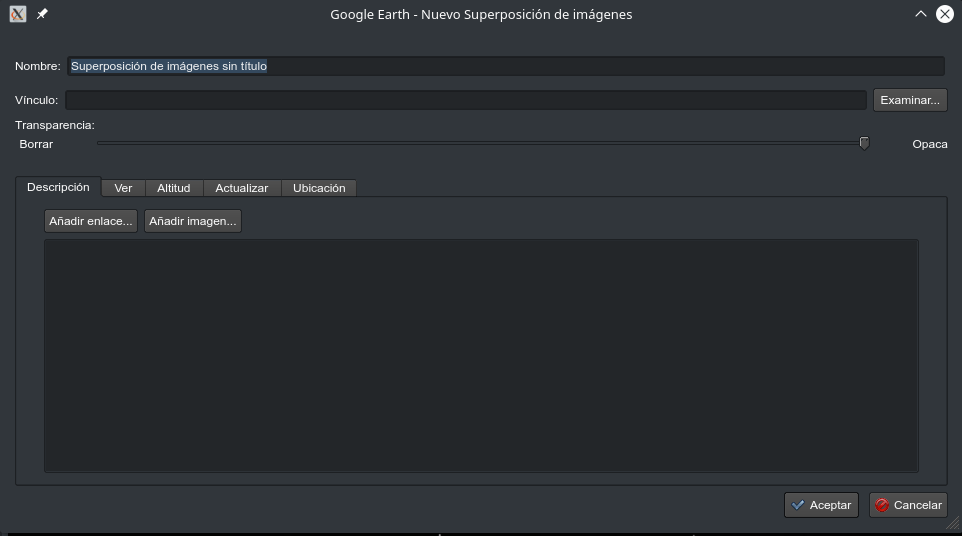Image resolution: width=962 pixels, height=536 pixels.
Task: Show the Ubicación tab
Action: click(x=319, y=188)
